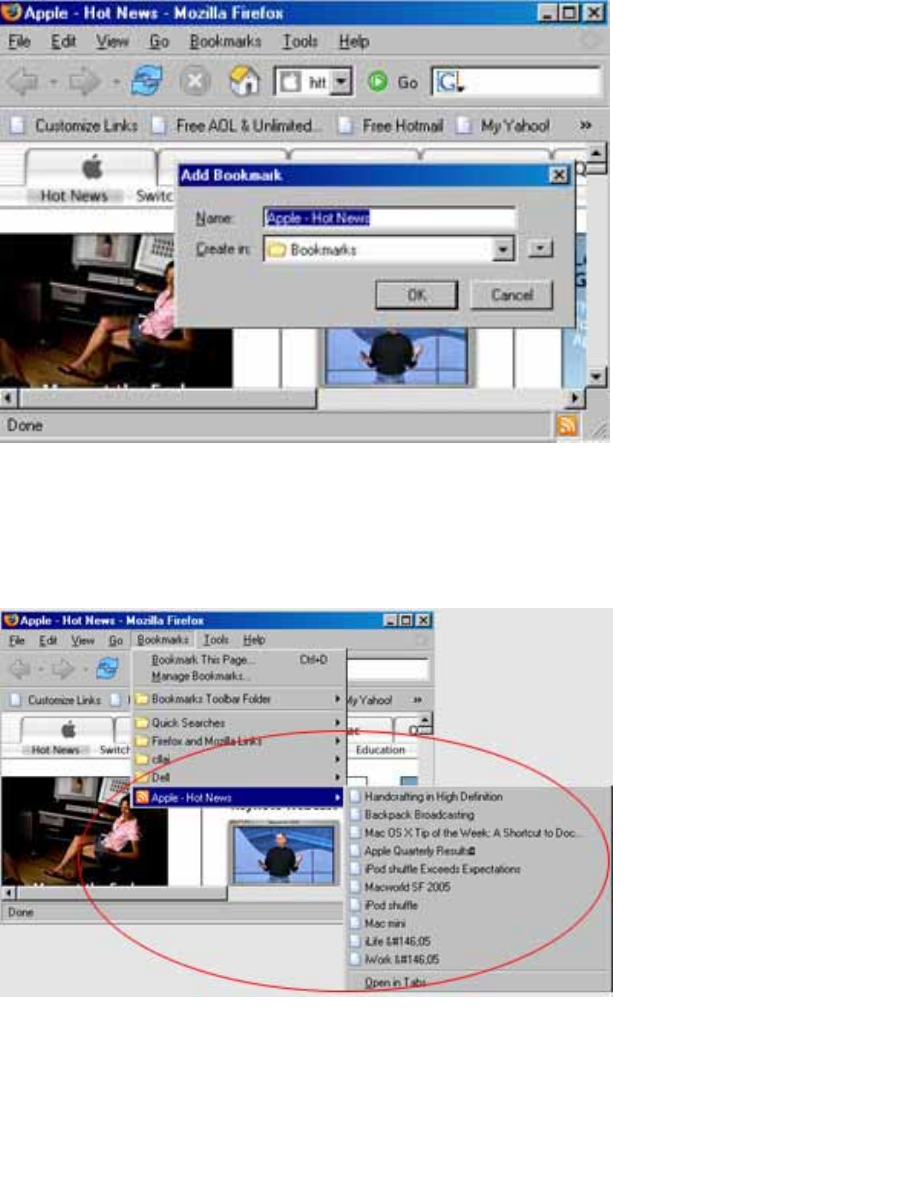Click vertical scrollbar up arrow in the top window
Image resolution: width=916 pixels, height=1181 pixels.
(596, 154)
